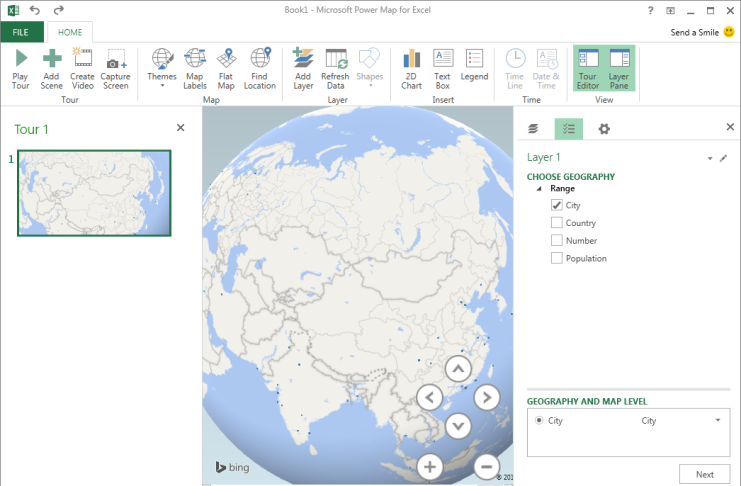The height and width of the screenshot is (486, 741).
Task: Toggle the Layer Pane view
Action: click(x=619, y=69)
